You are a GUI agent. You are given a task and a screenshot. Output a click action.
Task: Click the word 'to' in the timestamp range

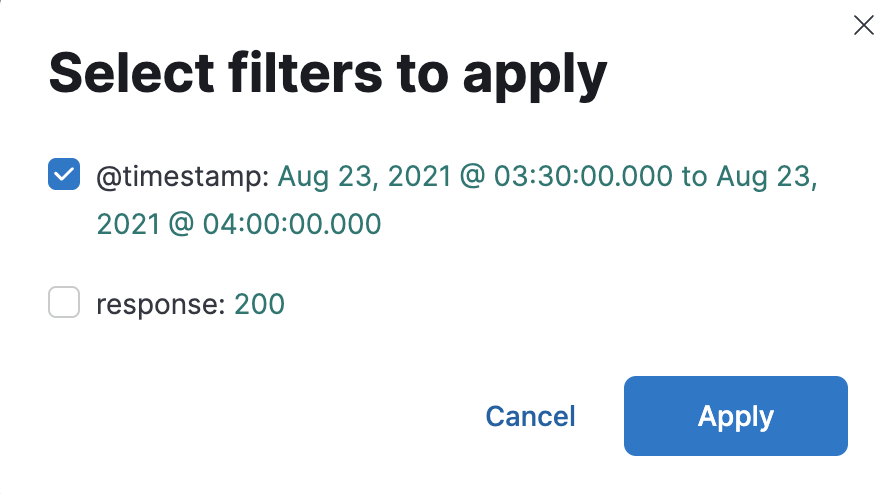coord(694,177)
